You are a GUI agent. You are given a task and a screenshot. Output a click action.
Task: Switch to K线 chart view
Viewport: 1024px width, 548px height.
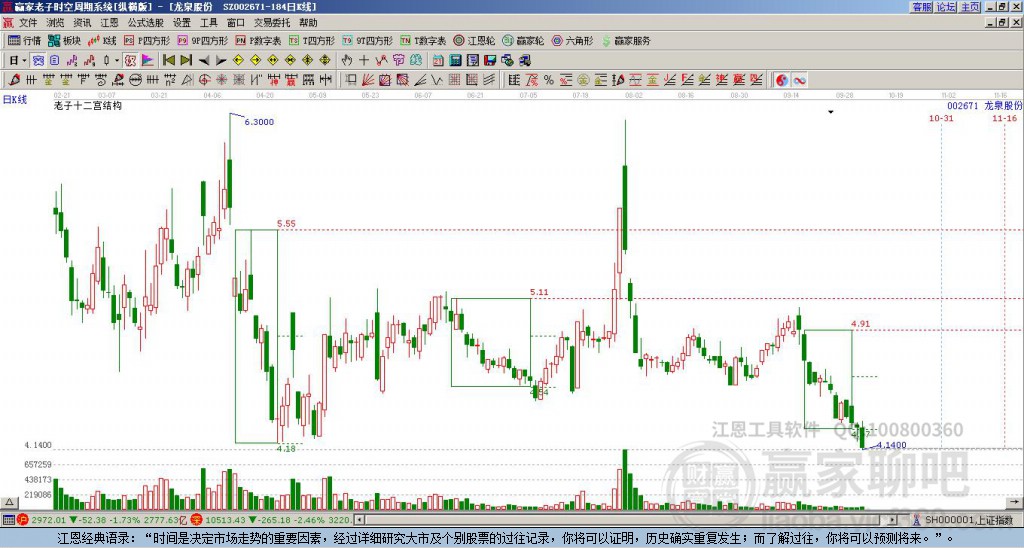tap(102, 40)
